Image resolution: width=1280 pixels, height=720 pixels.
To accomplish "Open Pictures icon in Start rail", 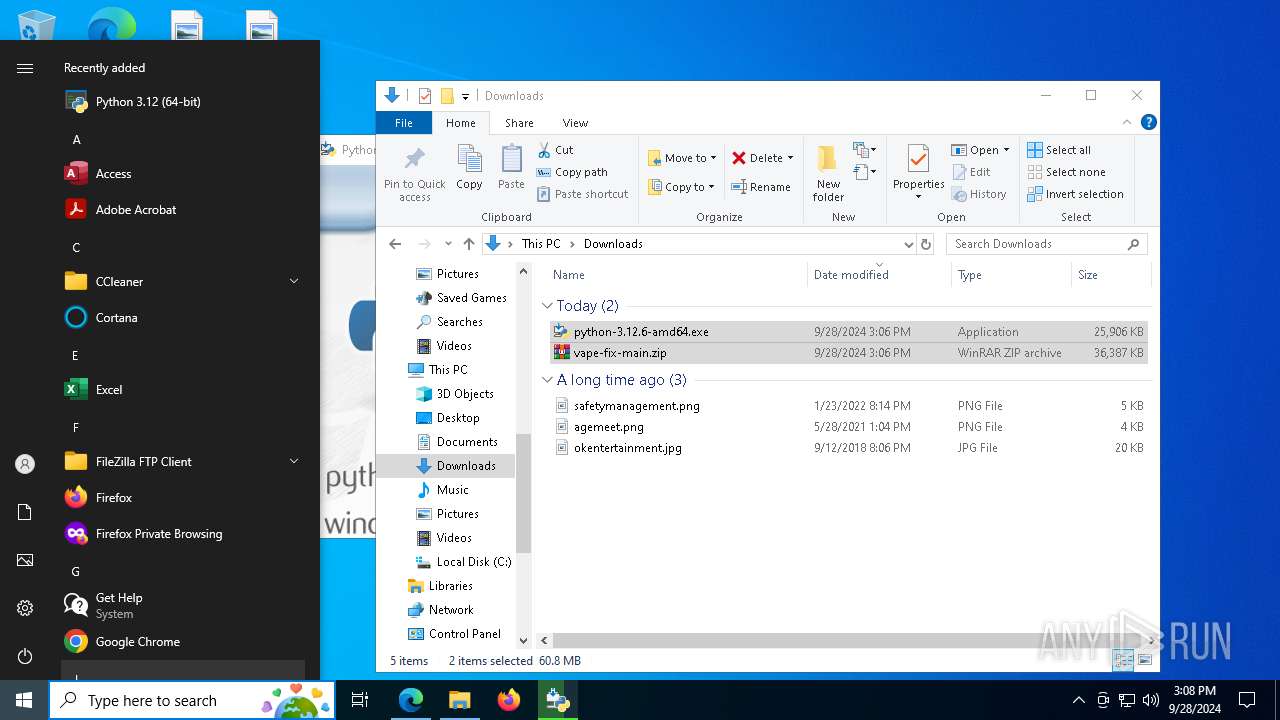I will [x=25, y=560].
